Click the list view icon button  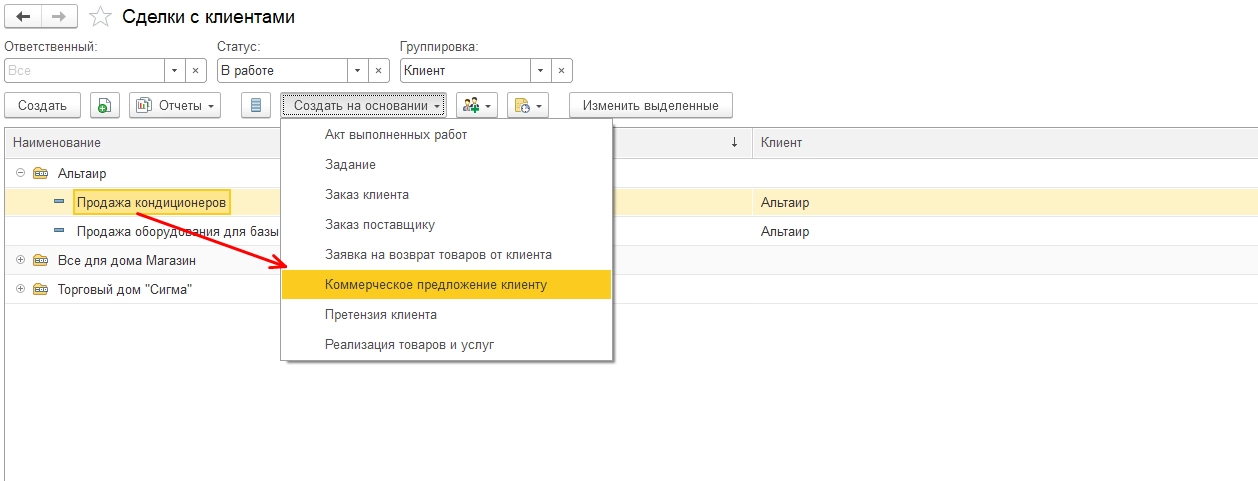click(256, 105)
